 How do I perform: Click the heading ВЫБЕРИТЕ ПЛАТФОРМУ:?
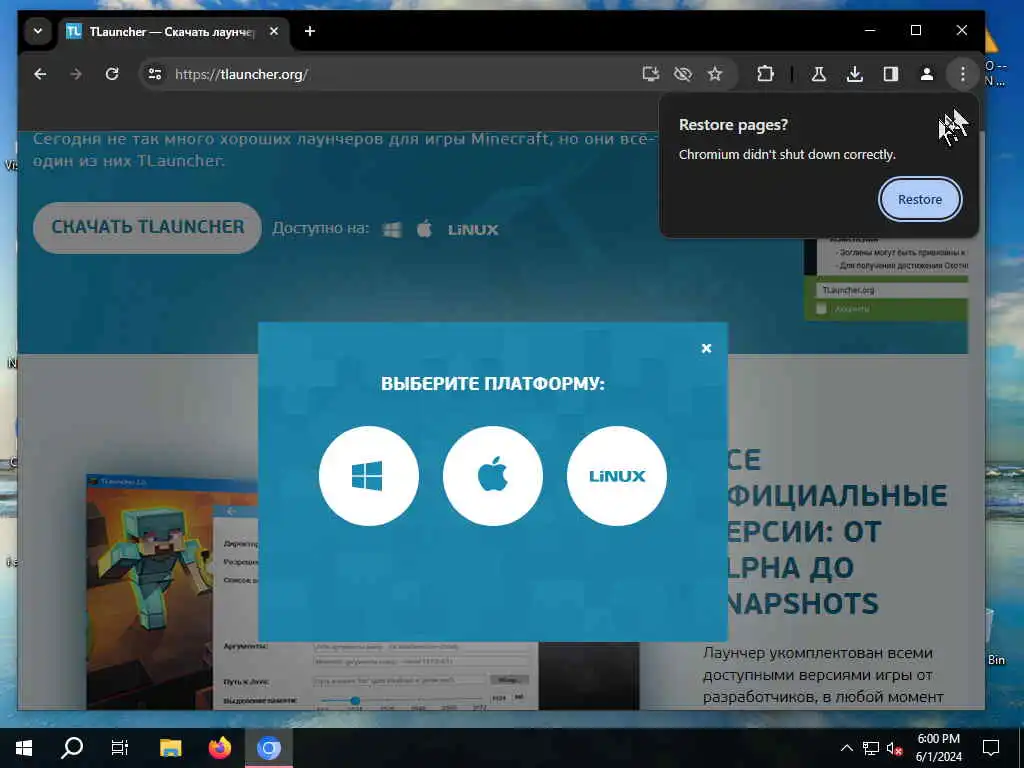493,383
